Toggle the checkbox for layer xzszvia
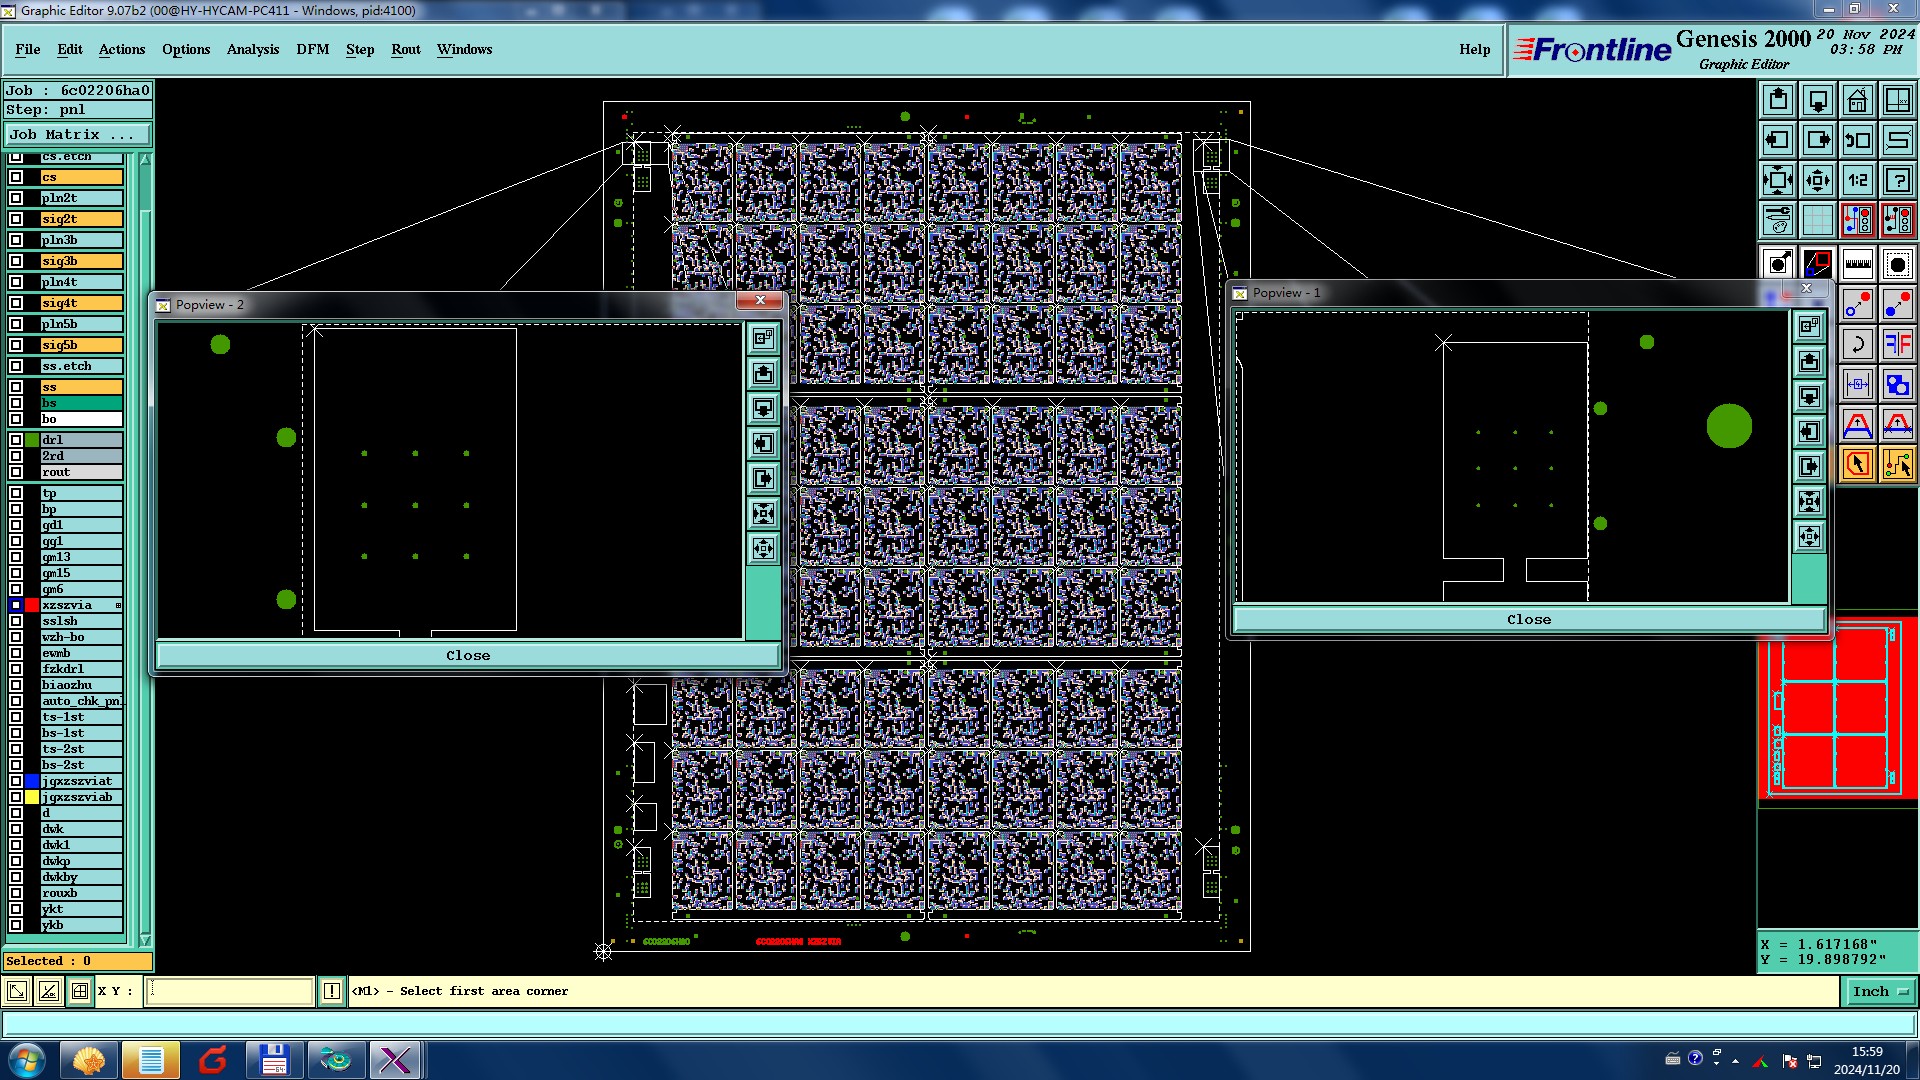The image size is (1920, 1080). 16,605
